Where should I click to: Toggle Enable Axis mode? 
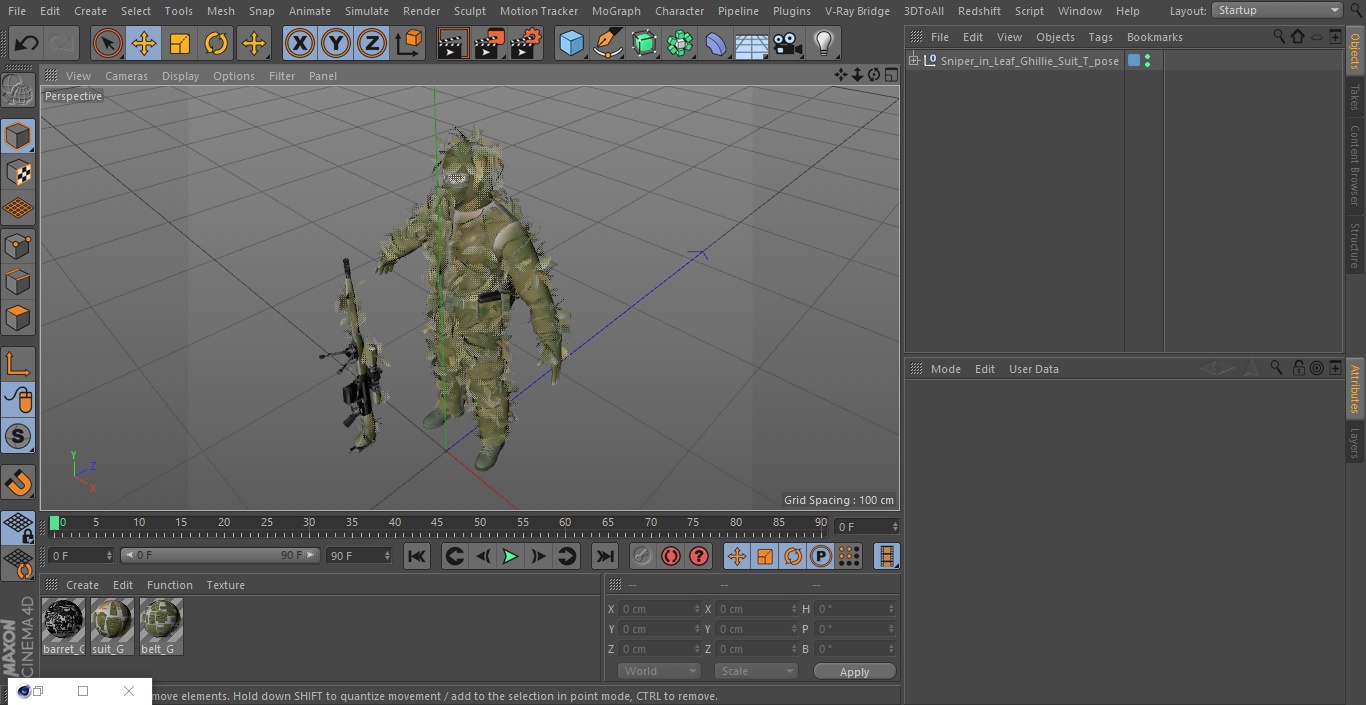tap(18, 364)
